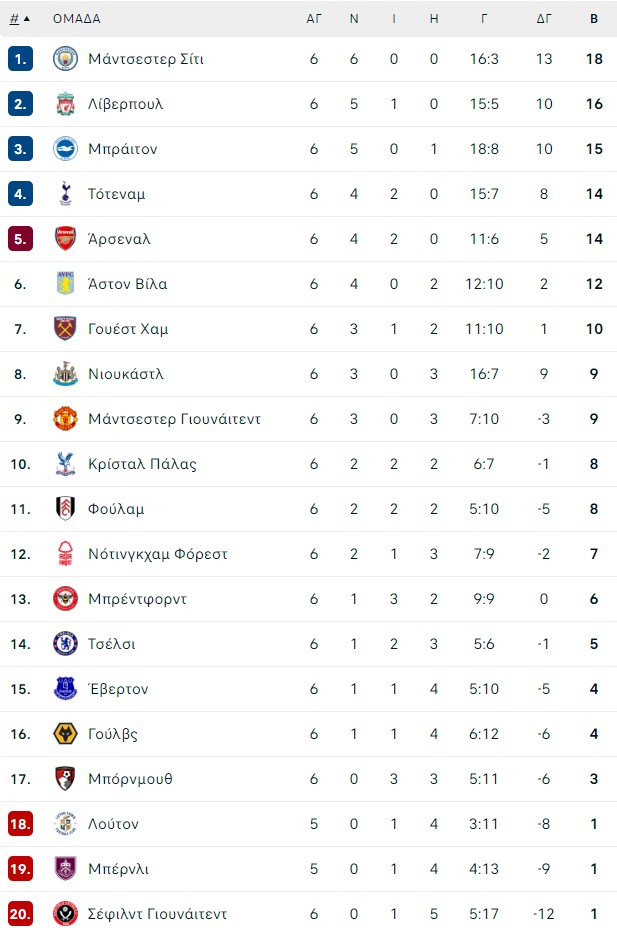Viewport: 617px width, 928px height.
Task: Click the ΑΓ matches played header
Action: (314, 18)
